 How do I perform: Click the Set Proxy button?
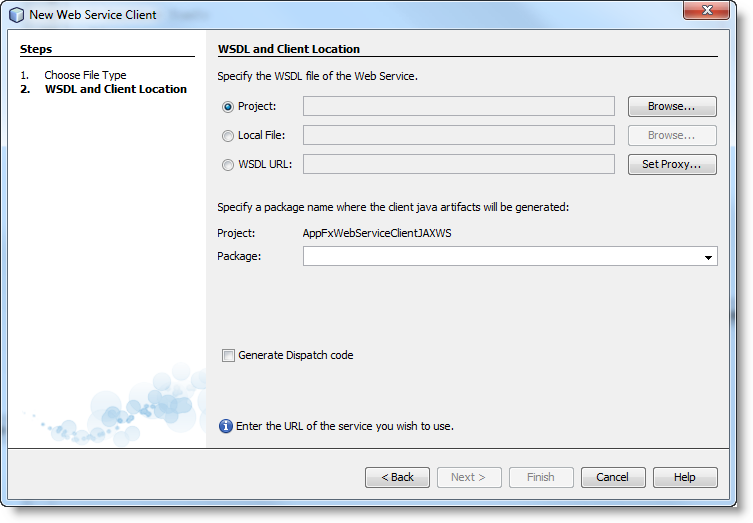click(x=672, y=165)
